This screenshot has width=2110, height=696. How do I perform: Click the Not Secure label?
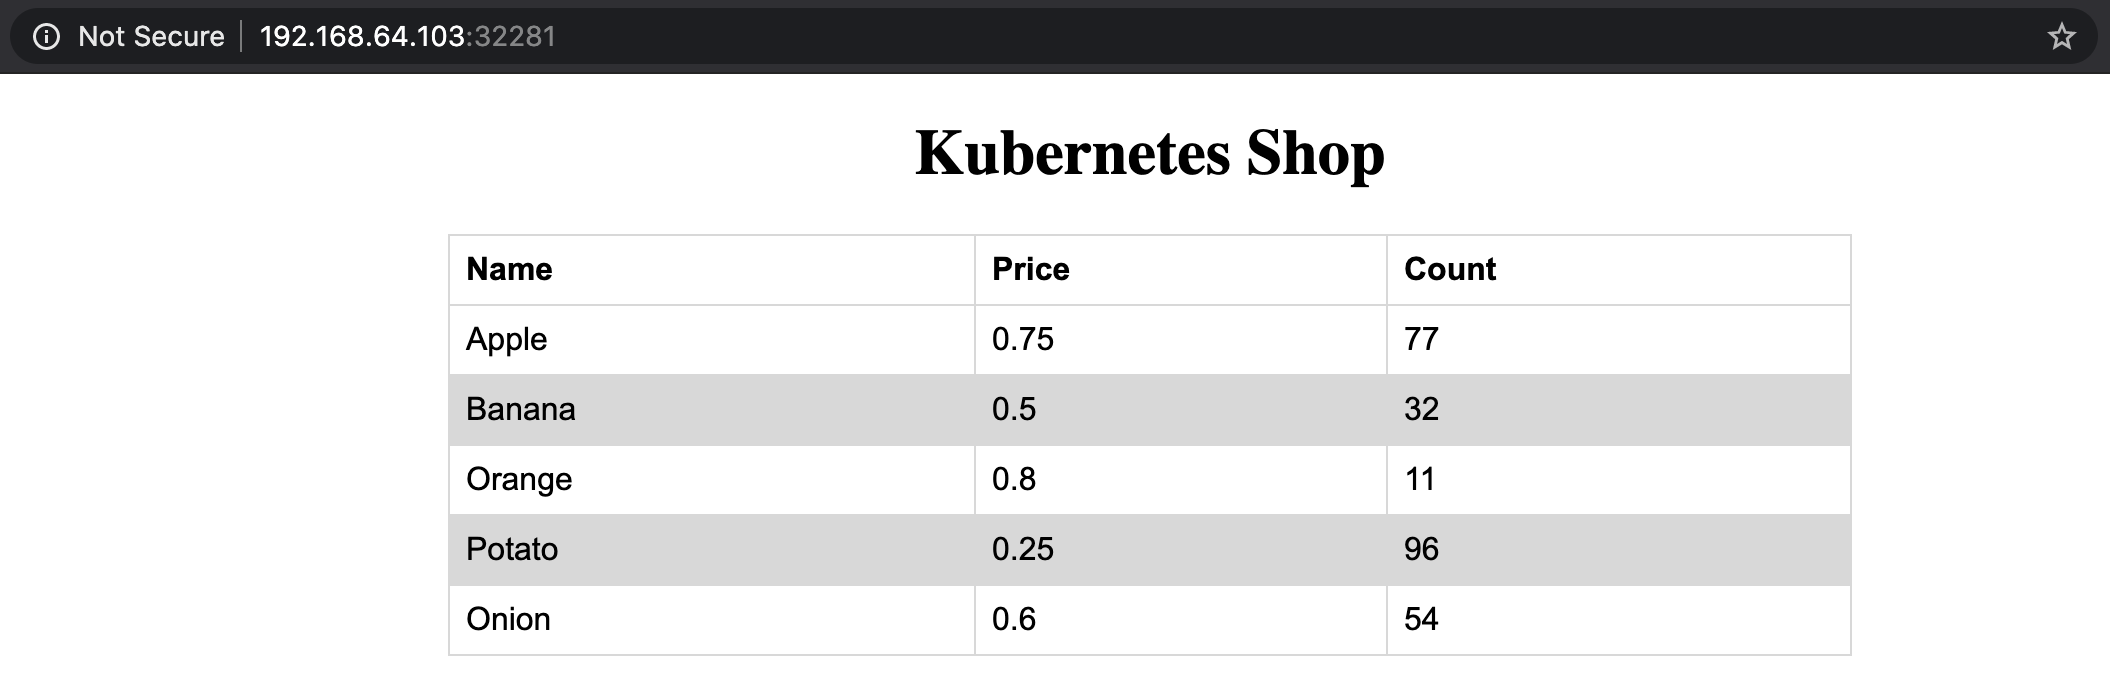point(151,37)
